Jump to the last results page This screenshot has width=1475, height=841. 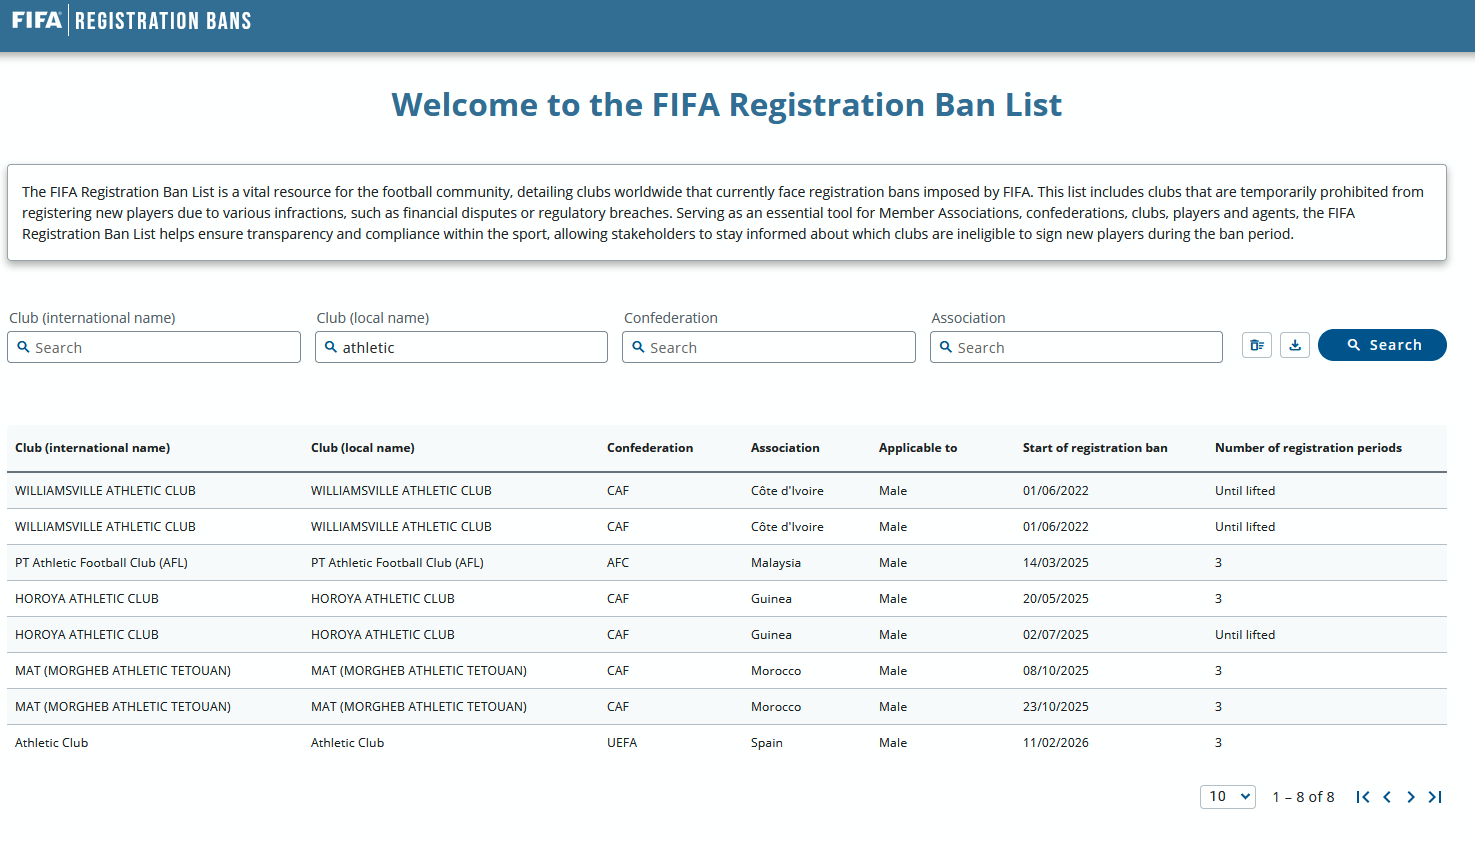[x=1435, y=797]
